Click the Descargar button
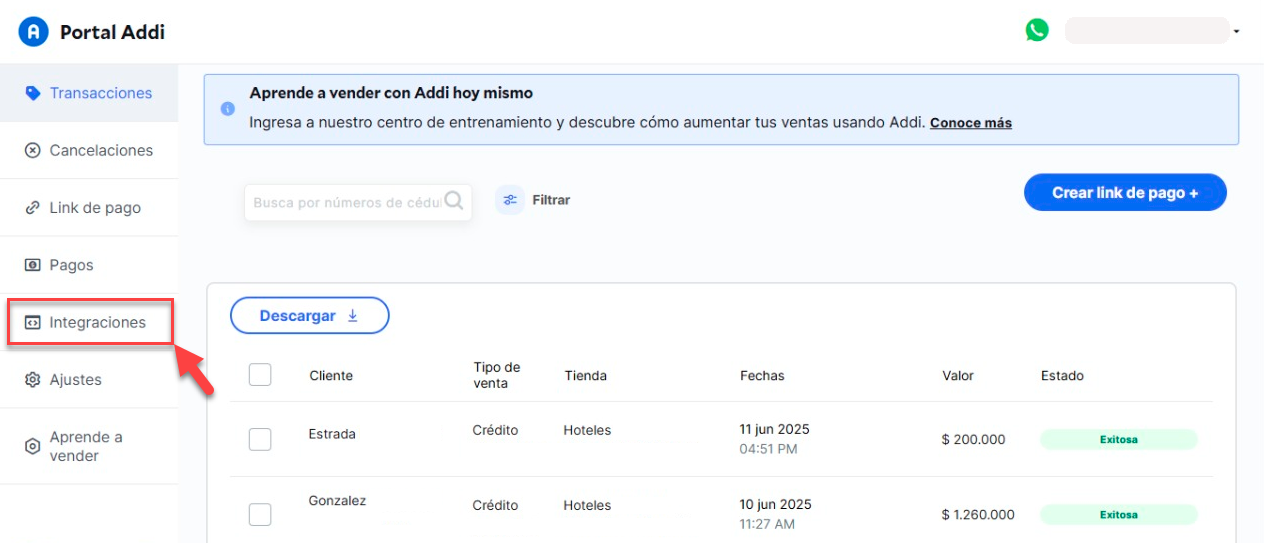Viewport: 1264px width, 543px height. tap(309, 315)
